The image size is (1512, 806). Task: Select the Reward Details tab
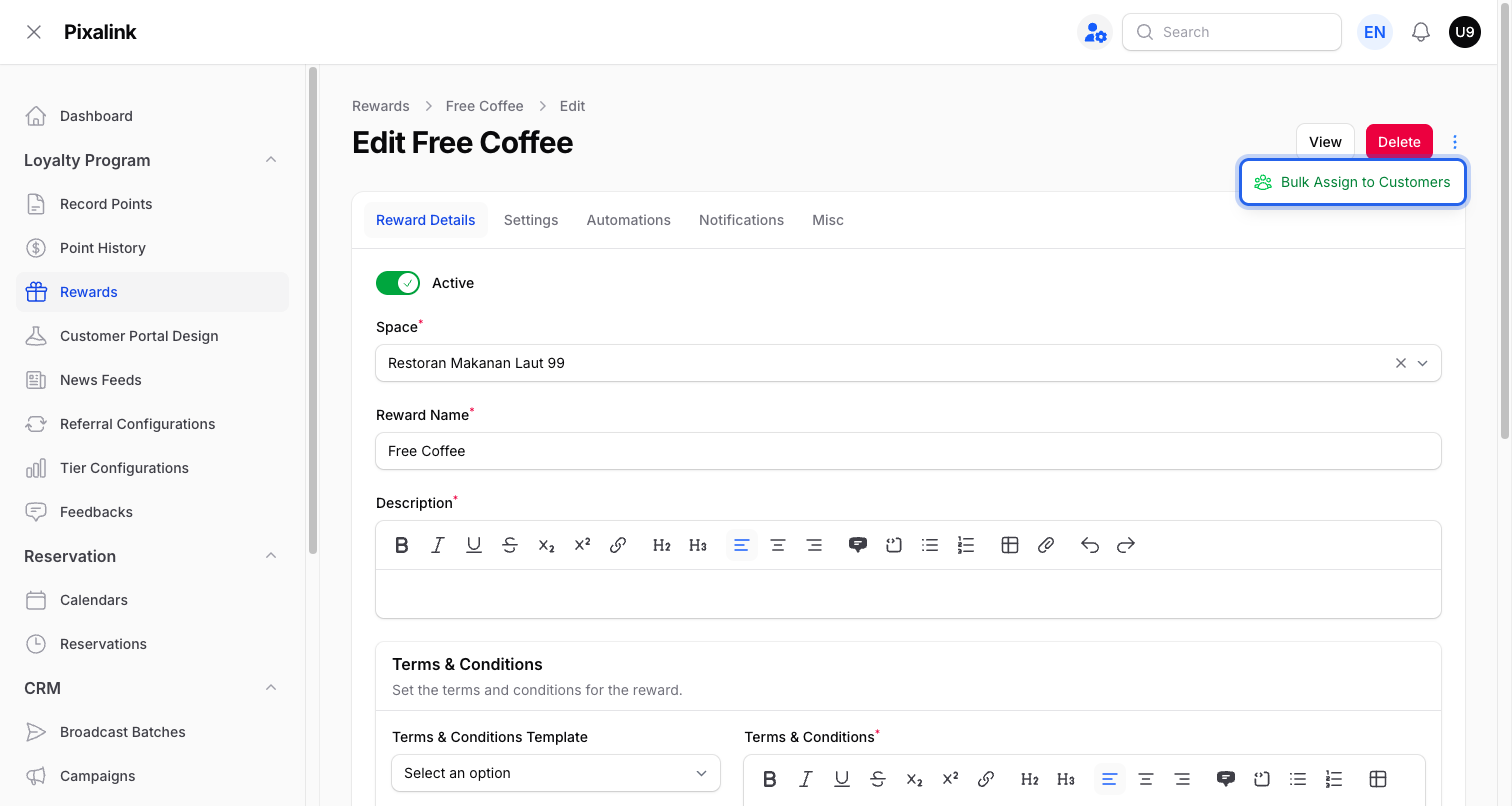pos(426,220)
